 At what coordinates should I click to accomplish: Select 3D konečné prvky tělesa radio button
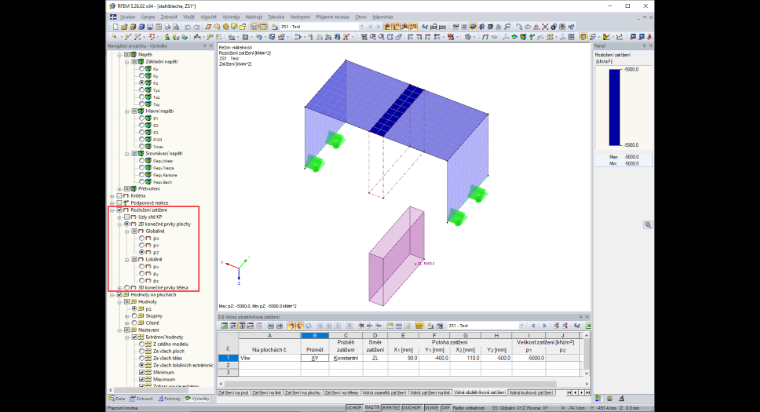pos(127,287)
